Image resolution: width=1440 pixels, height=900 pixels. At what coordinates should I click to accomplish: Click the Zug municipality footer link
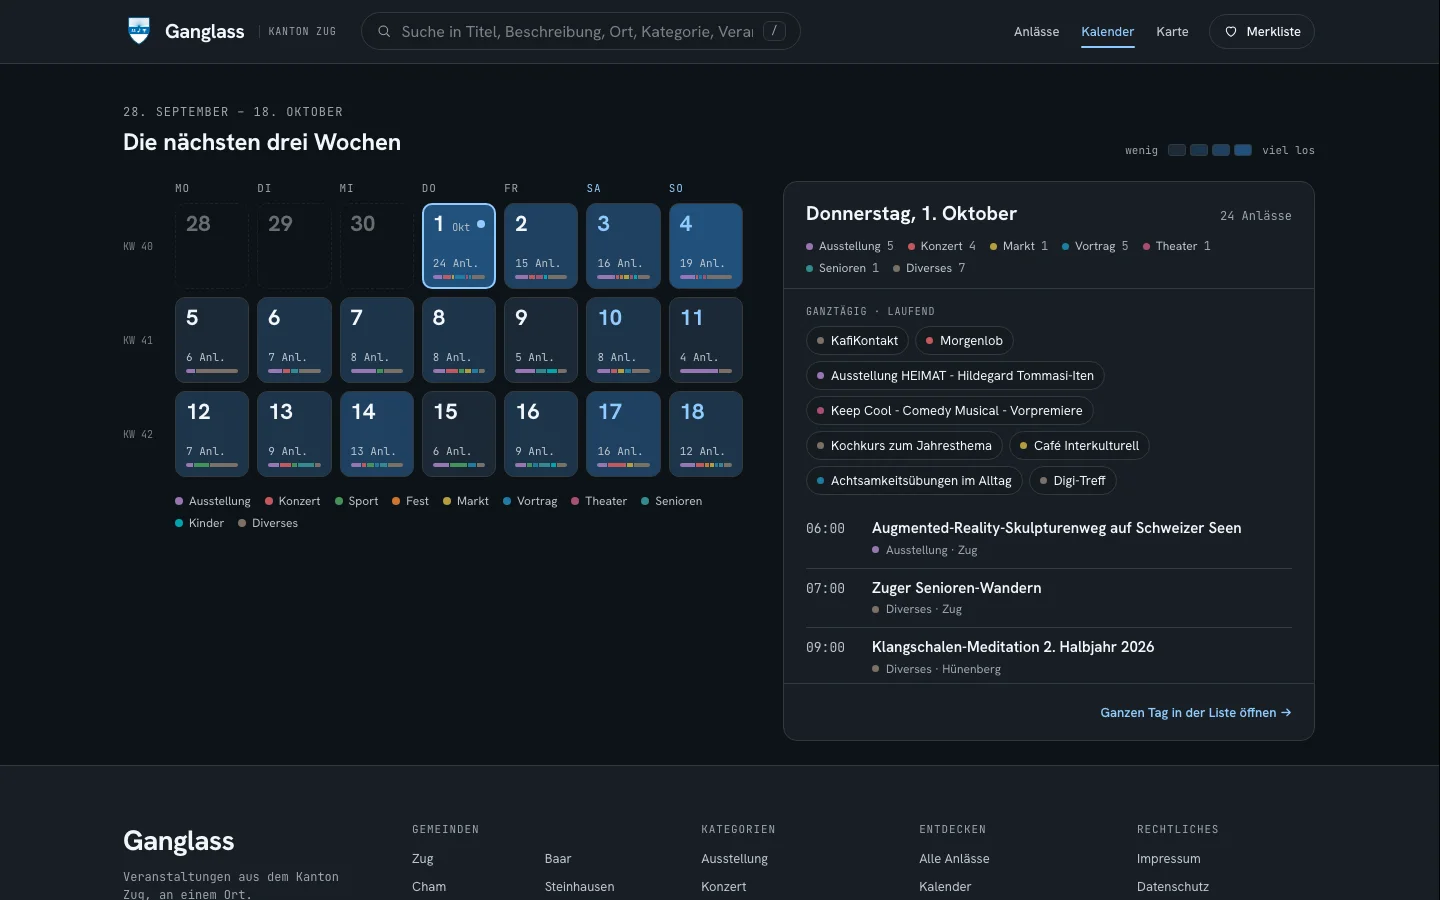(423, 859)
